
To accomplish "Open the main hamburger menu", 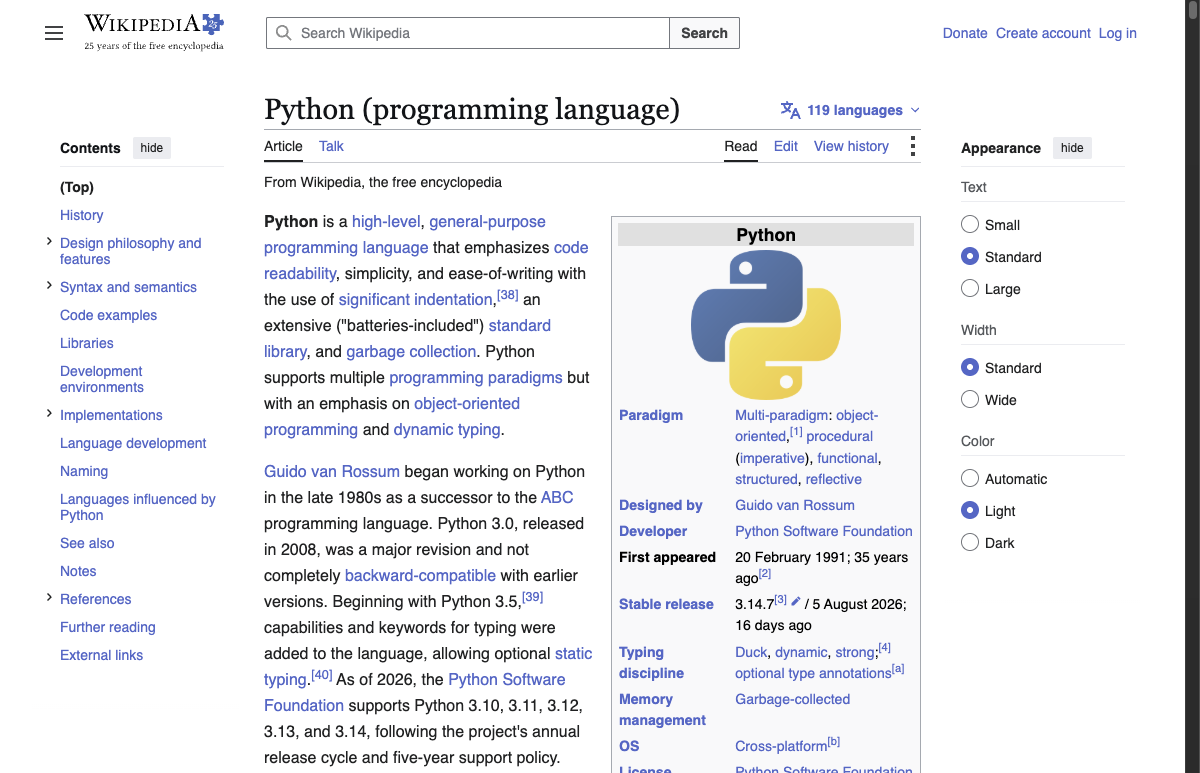I will click(x=54, y=33).
